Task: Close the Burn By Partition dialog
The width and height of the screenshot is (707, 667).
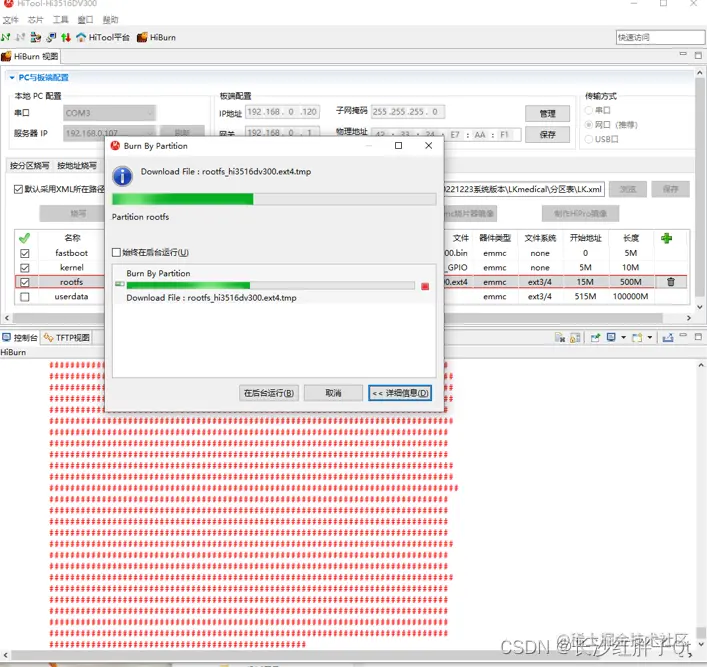Action: (429, 145)
